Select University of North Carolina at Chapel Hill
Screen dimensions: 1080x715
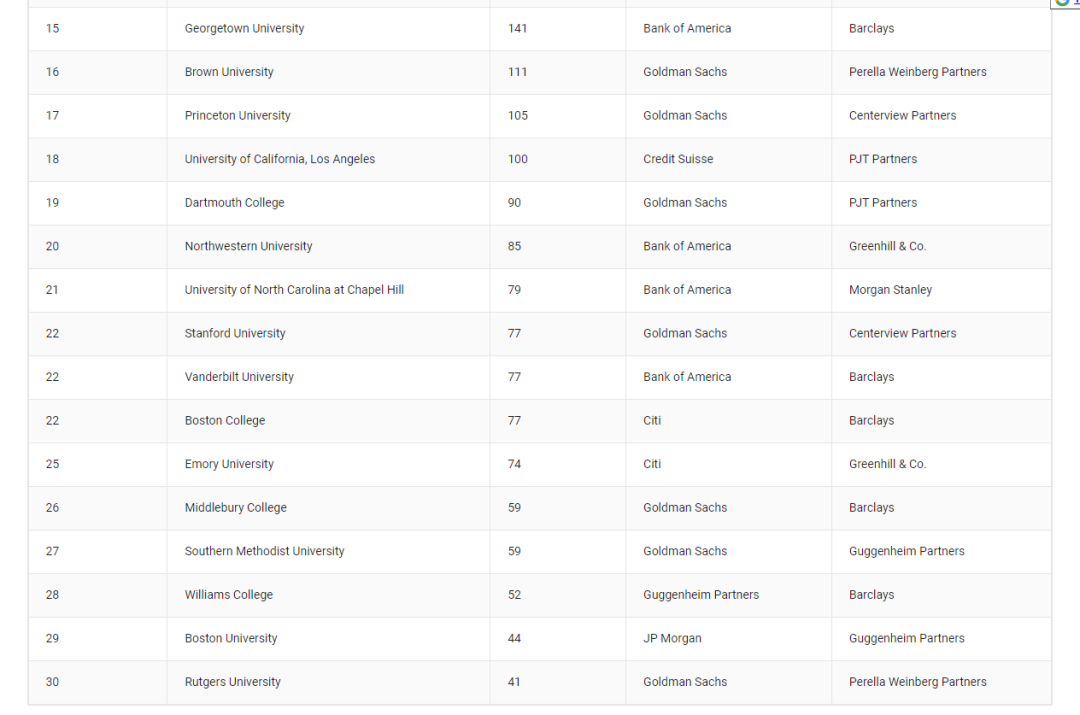coord(294,289)
